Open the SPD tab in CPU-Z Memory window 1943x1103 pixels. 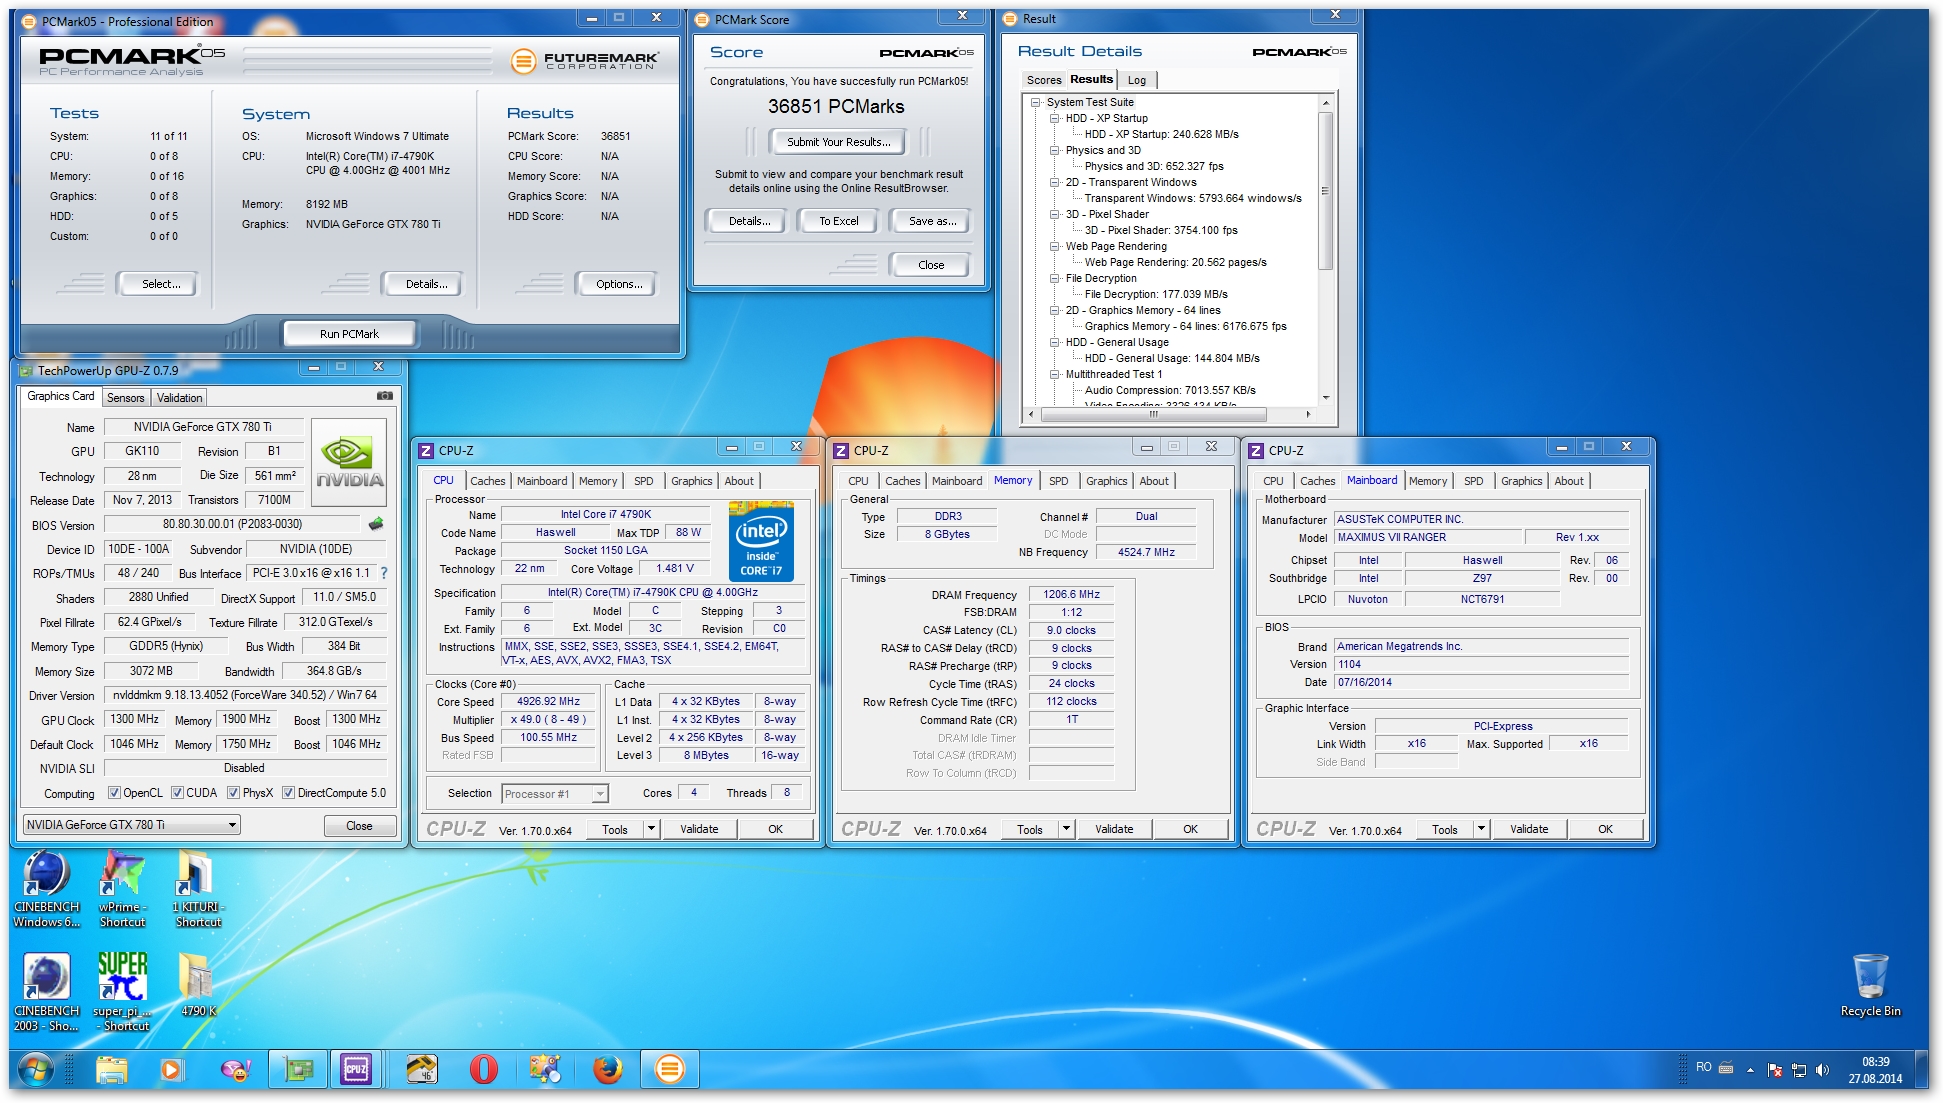tap(1058, 481)
